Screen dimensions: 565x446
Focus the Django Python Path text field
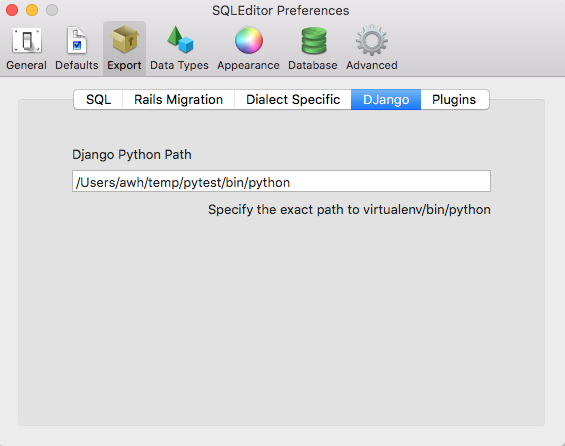click(x=281, y=181)
